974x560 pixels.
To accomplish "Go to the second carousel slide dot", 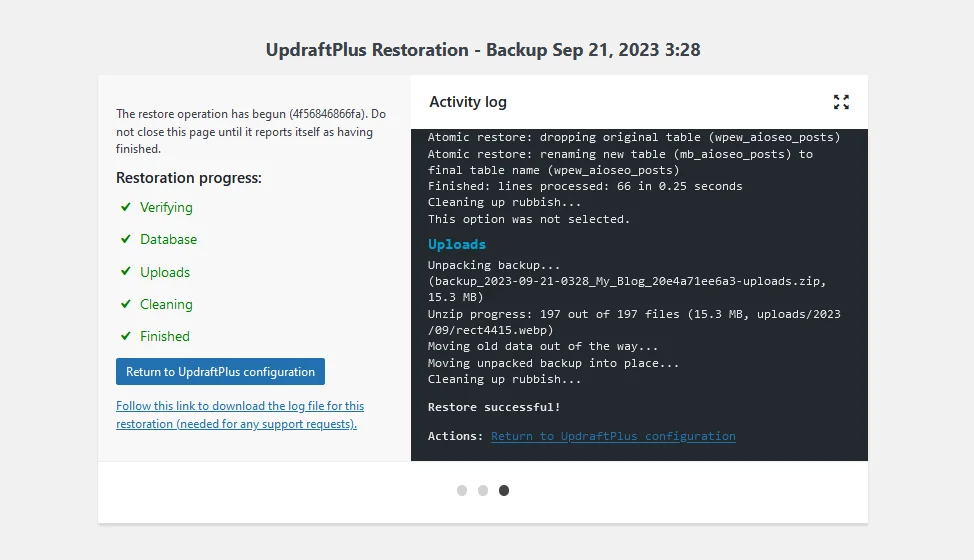I will [483, 490].
